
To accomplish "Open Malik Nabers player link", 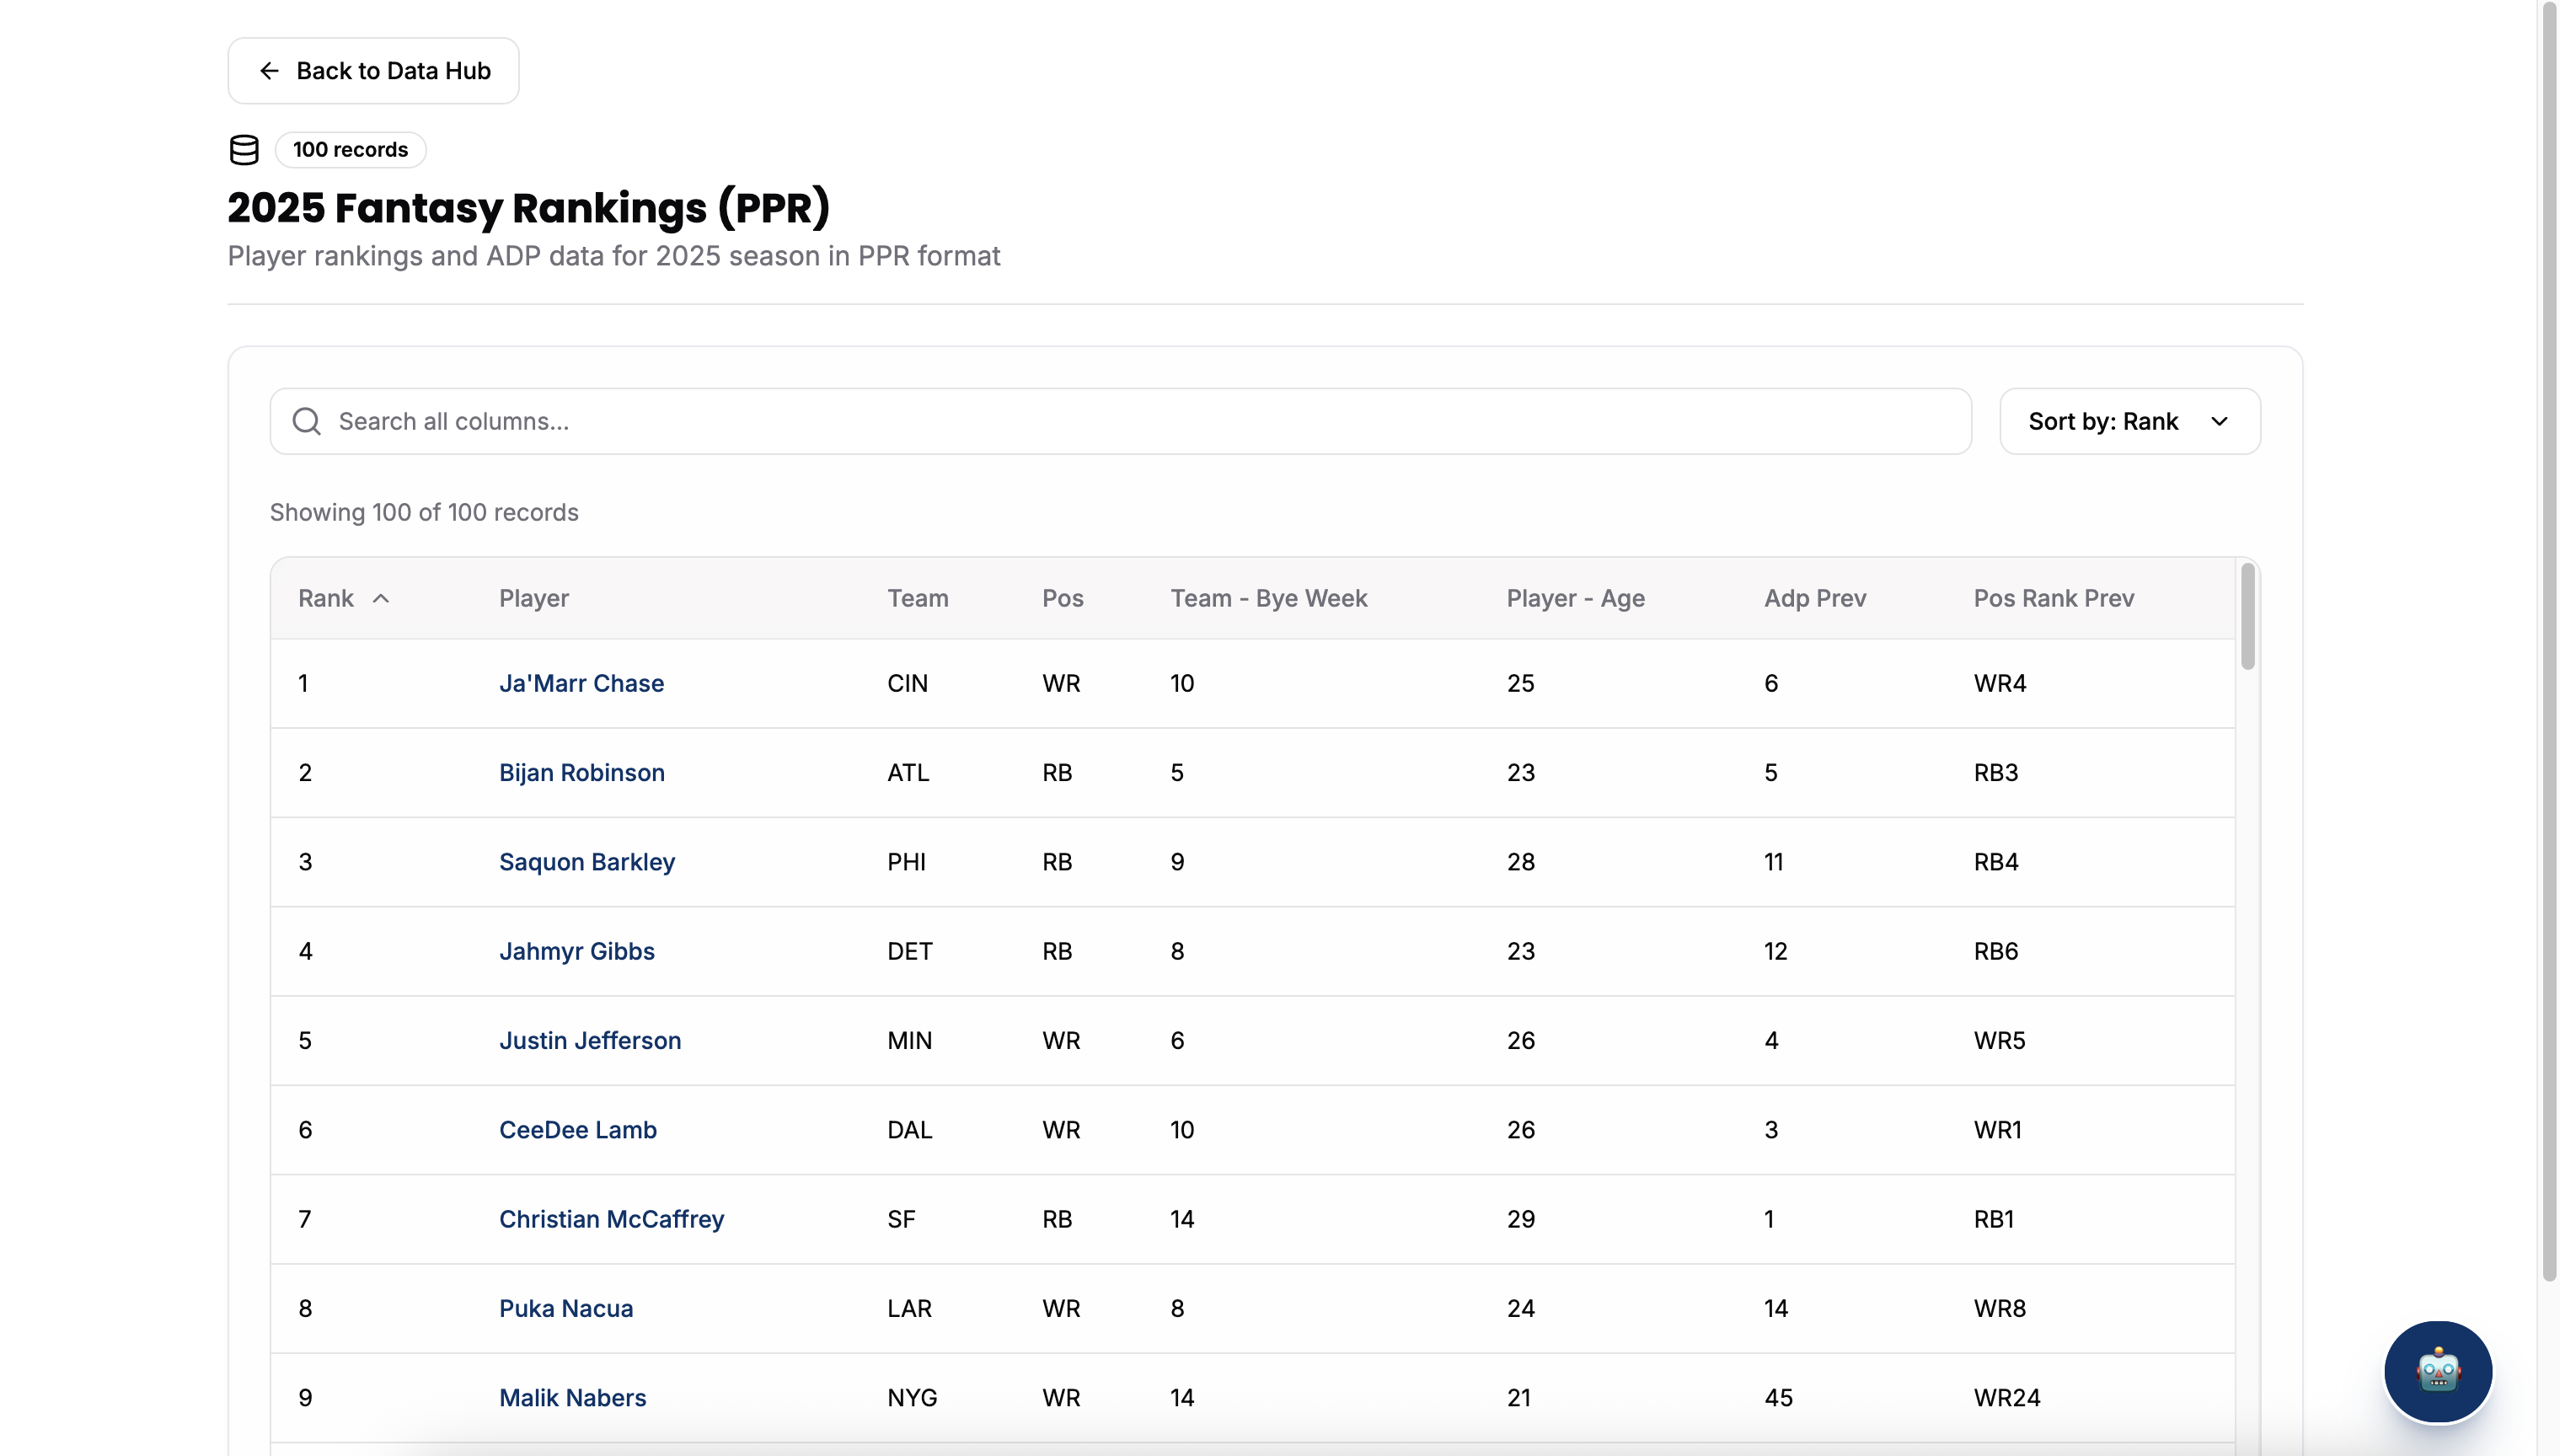I will tap(573, 1397).
